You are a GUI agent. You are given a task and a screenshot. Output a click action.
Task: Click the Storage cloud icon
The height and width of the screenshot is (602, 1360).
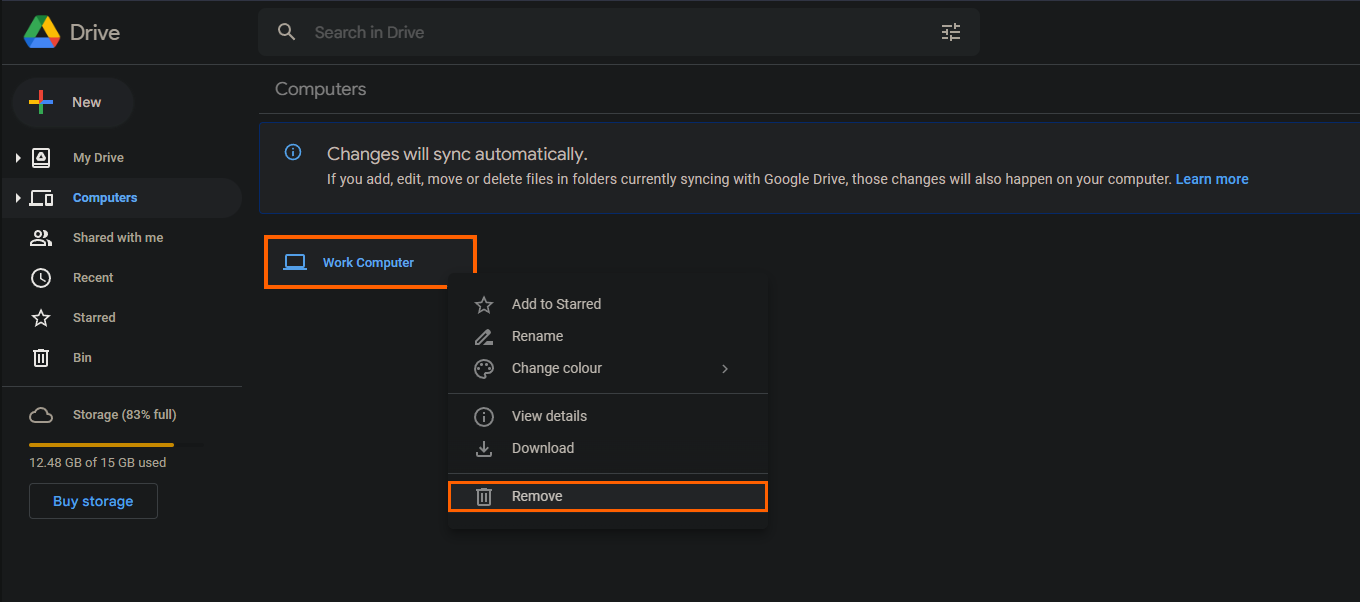point(41,415)
